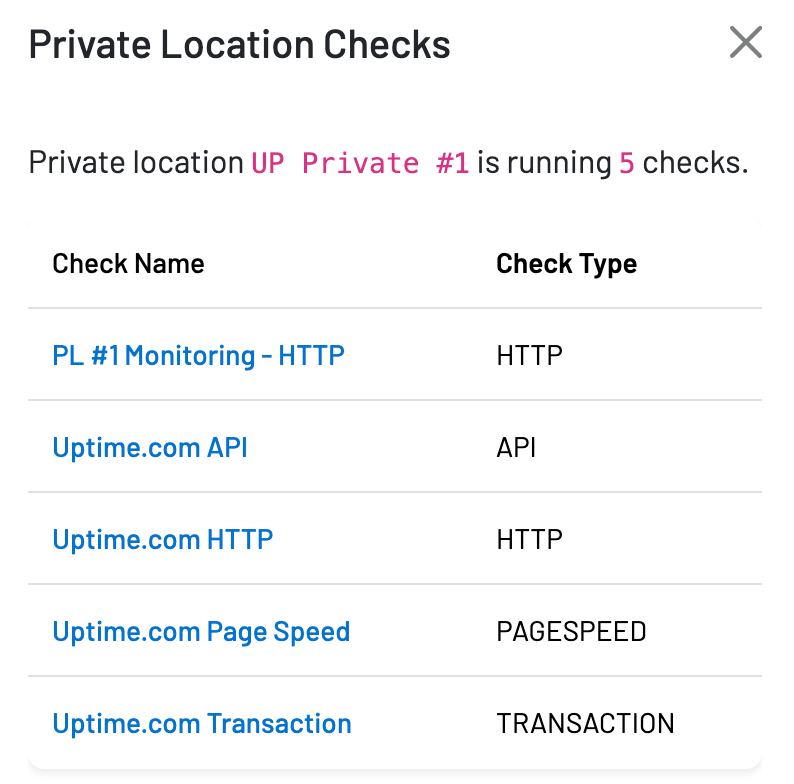Screen dimensions: 794x784
Task: Click the Check Type column header
Action: click(x=566, y=264)
